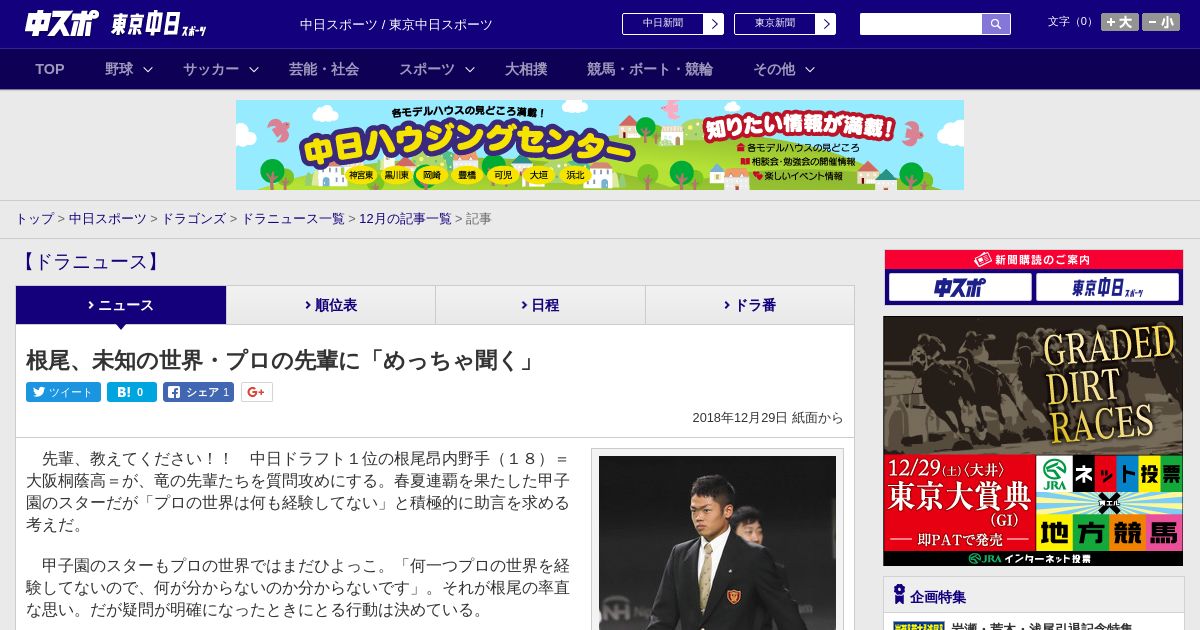Image resolution: width=1200 pixels, height=630 pixels.
Task: Expand chevron next to スポーツ
Action: pos(470,69)
